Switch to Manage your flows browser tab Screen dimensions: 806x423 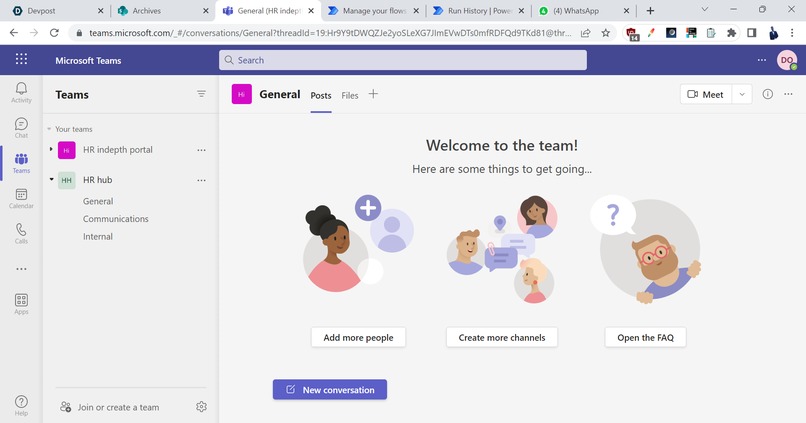tap(373, 11)
